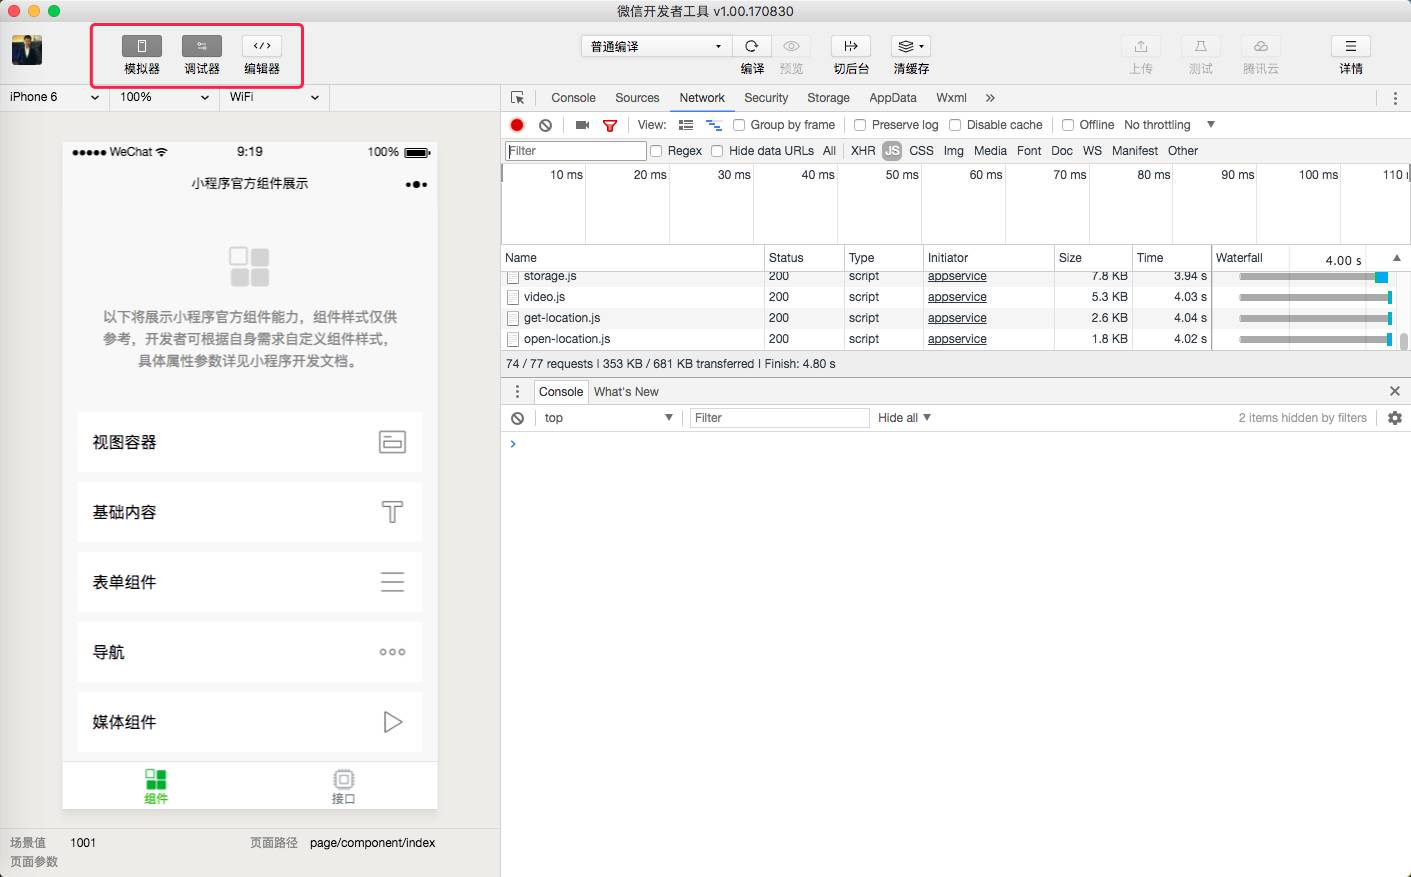Select the inspect element picker icon
Viewport: 1411px width, 877px height.
click(x=517, y=98)
